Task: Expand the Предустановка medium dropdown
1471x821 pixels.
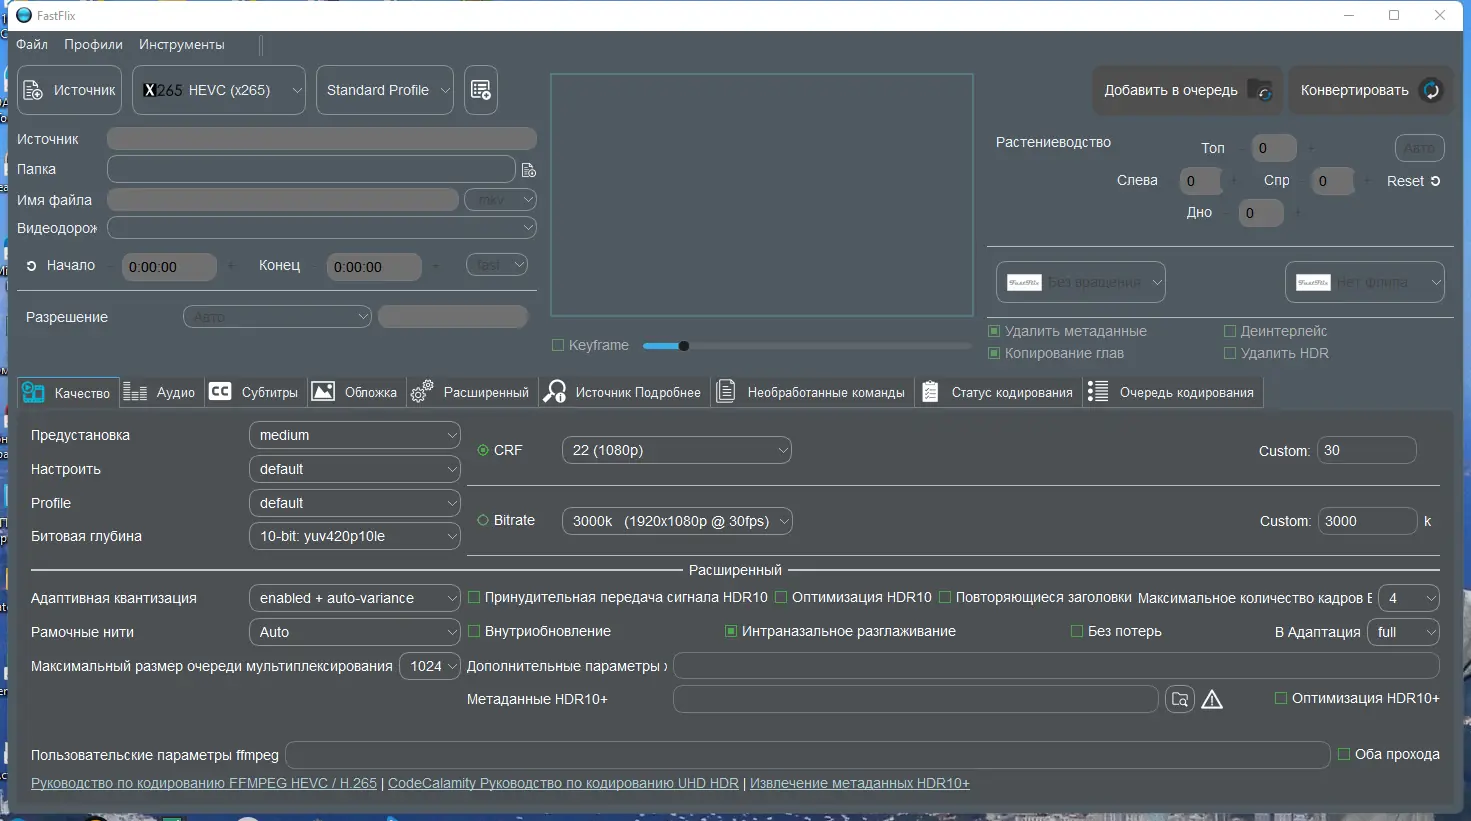Action: (x=355, y=435)
